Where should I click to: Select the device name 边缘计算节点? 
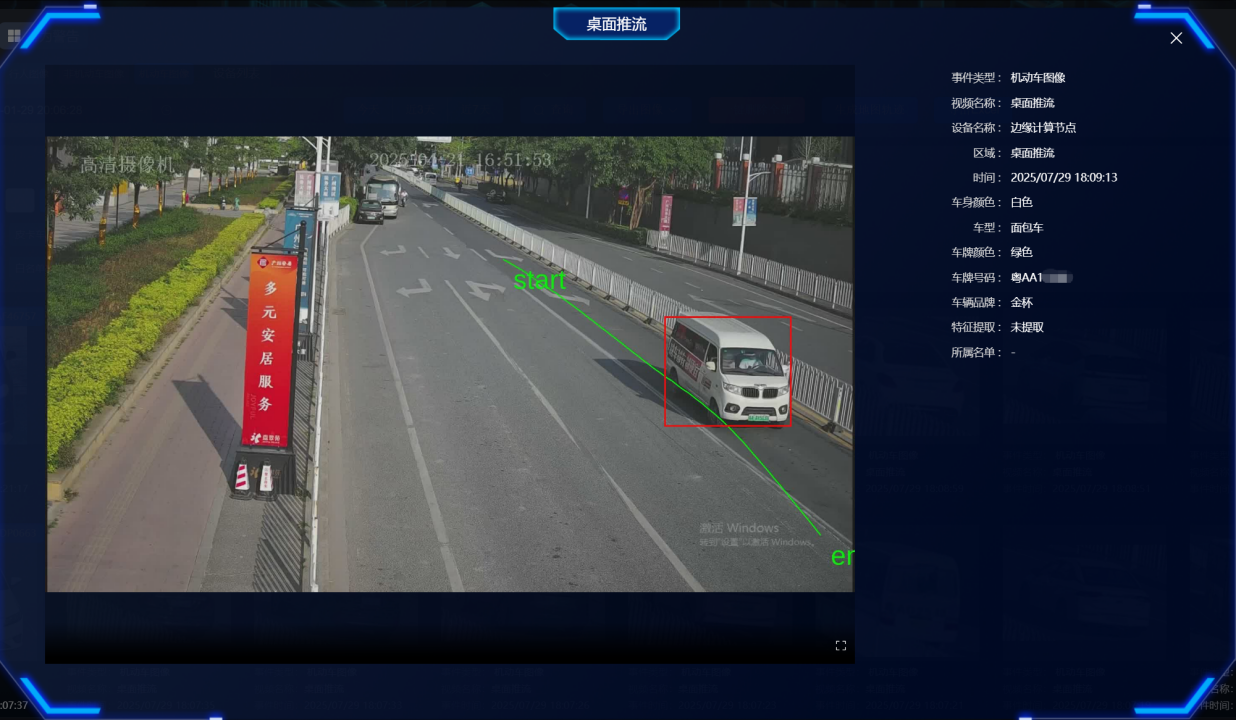1043,128
